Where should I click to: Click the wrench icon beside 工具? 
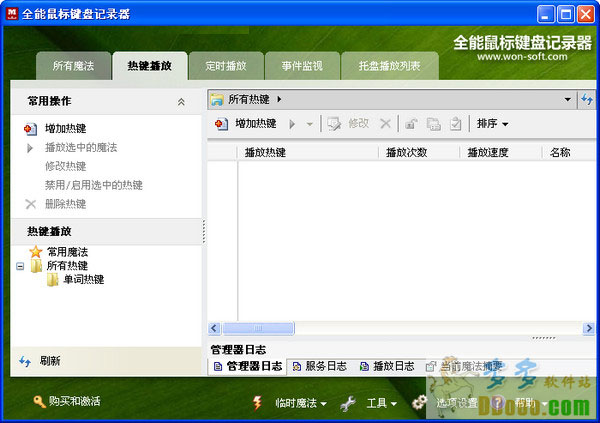click(348, 403)
